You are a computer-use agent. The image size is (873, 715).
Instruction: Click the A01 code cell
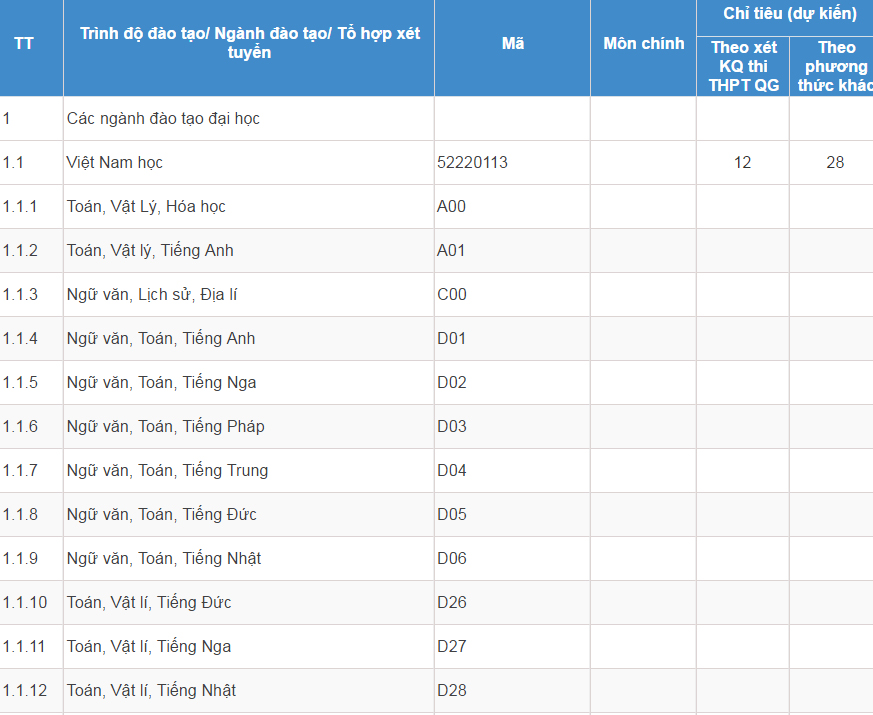pos(452,251)
